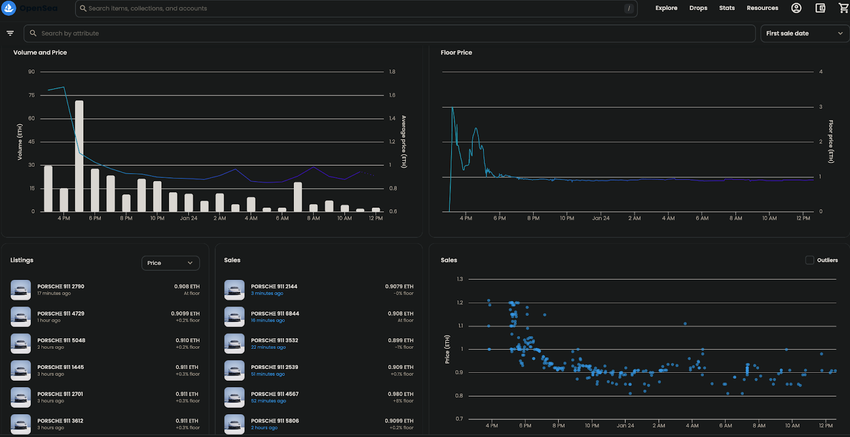Focus the Search by attribute field

coord(390,33)
